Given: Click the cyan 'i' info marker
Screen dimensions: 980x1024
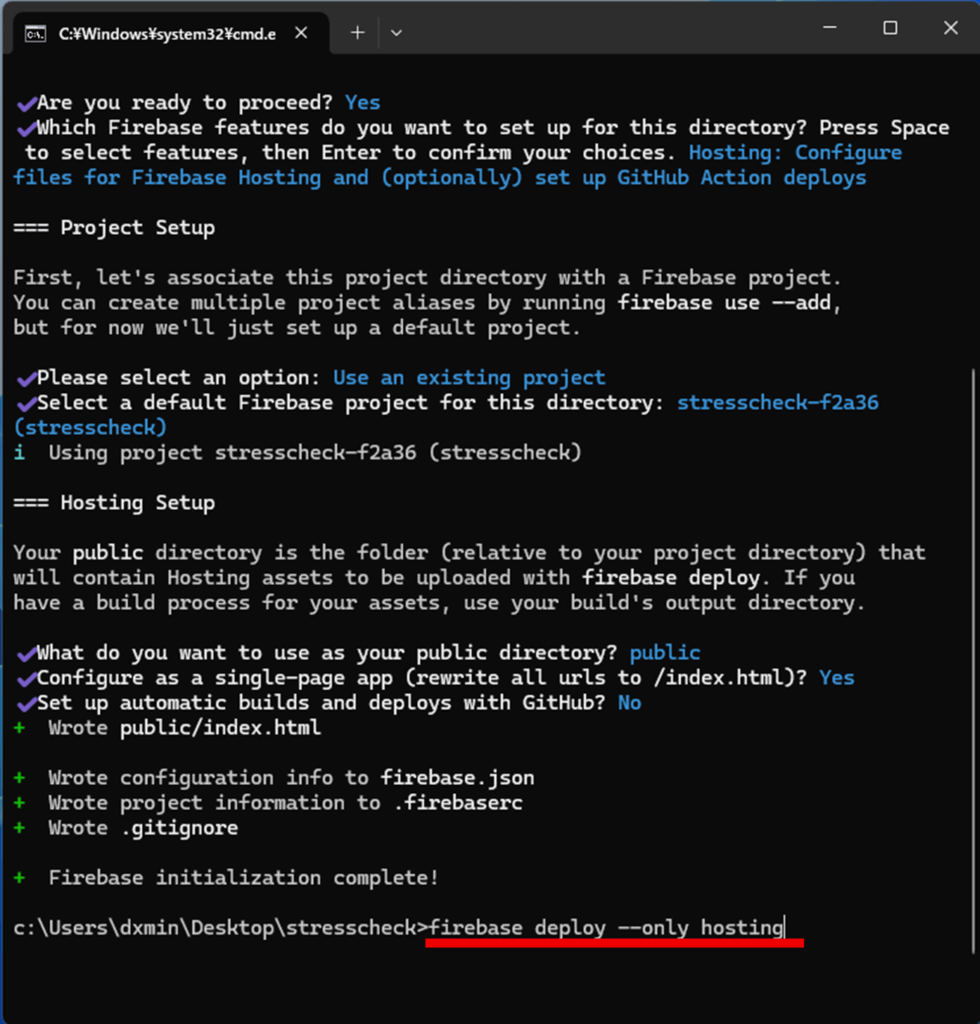Looking at the screenshot, I should (20, 453).
